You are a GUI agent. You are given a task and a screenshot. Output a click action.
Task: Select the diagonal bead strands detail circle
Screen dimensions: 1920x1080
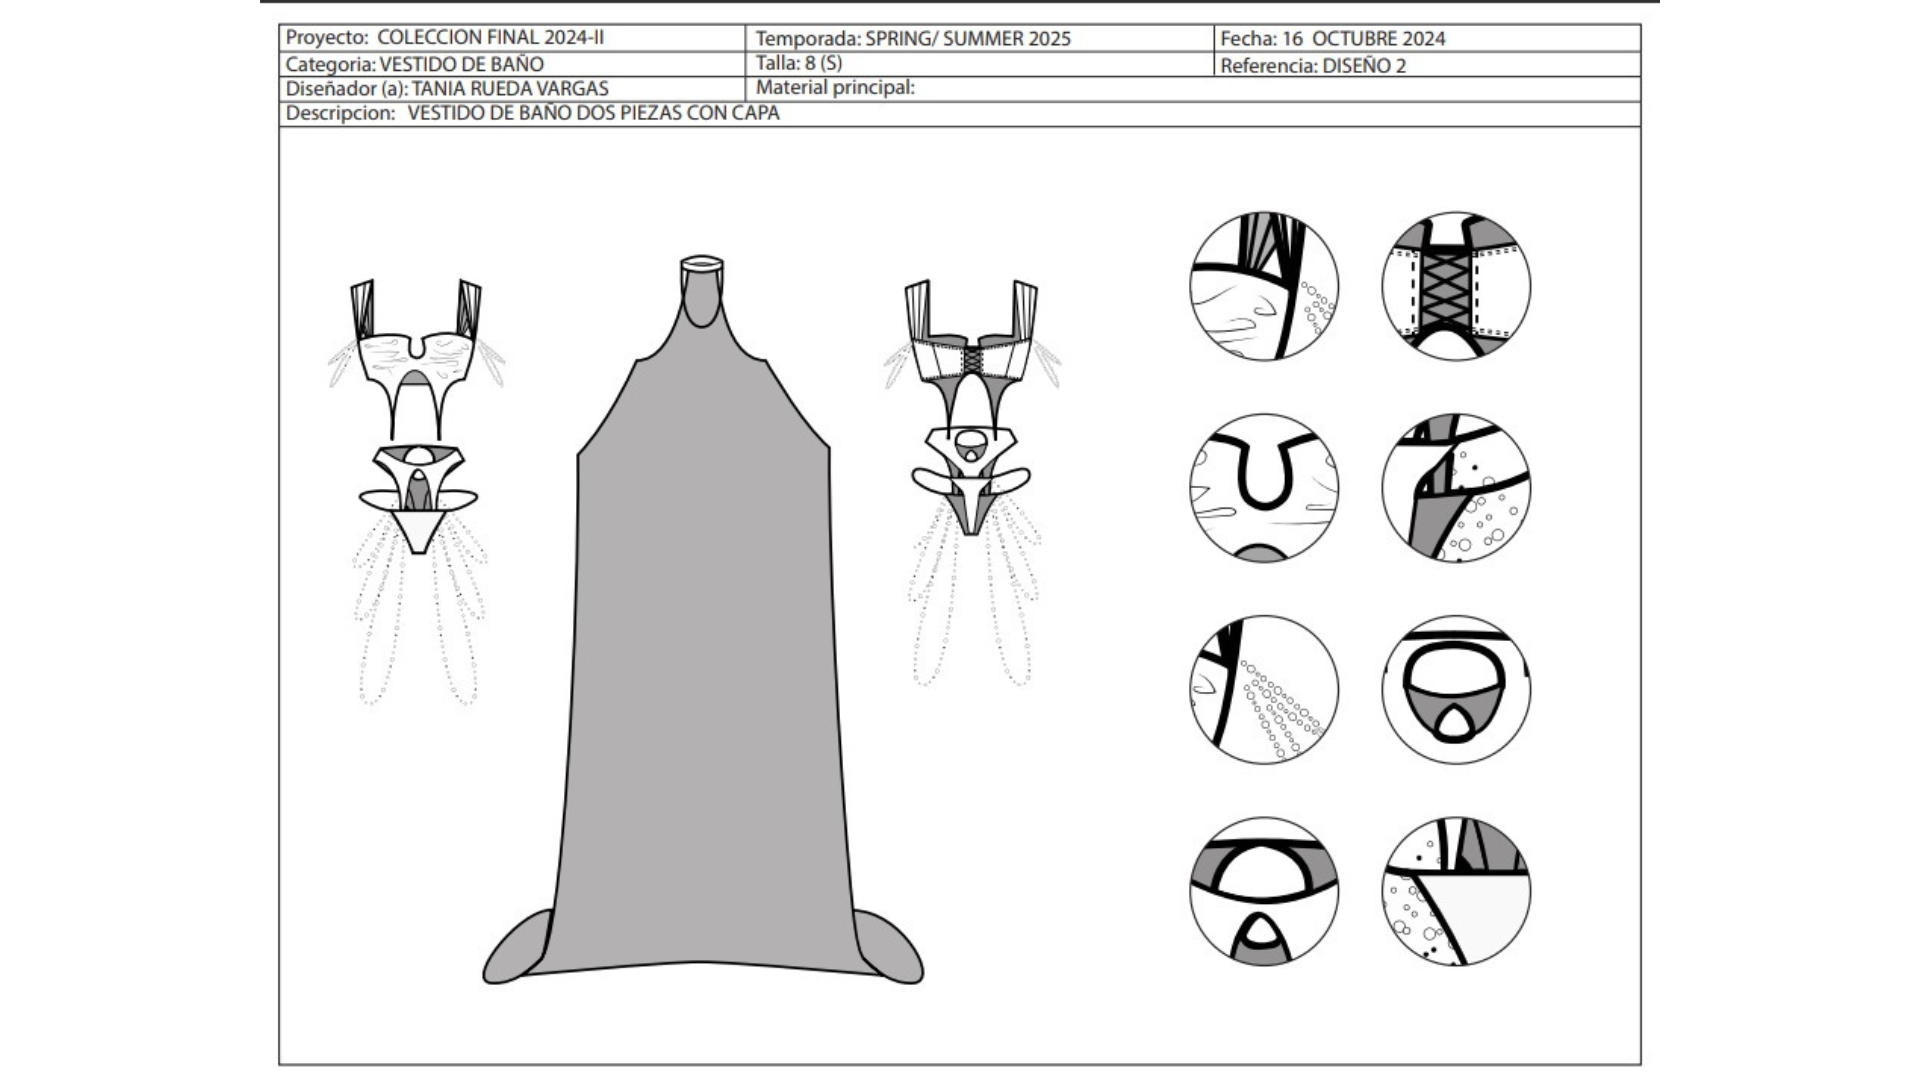coord(1264,690)
